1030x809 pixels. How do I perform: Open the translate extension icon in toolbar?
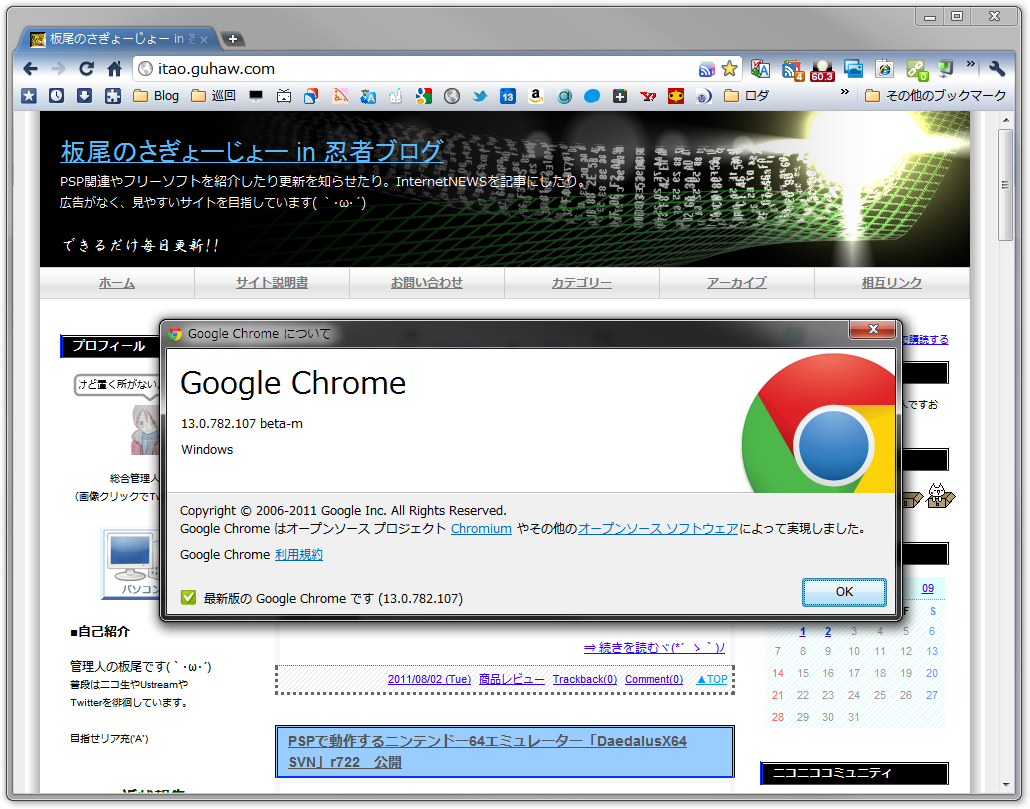coord(760,68)
